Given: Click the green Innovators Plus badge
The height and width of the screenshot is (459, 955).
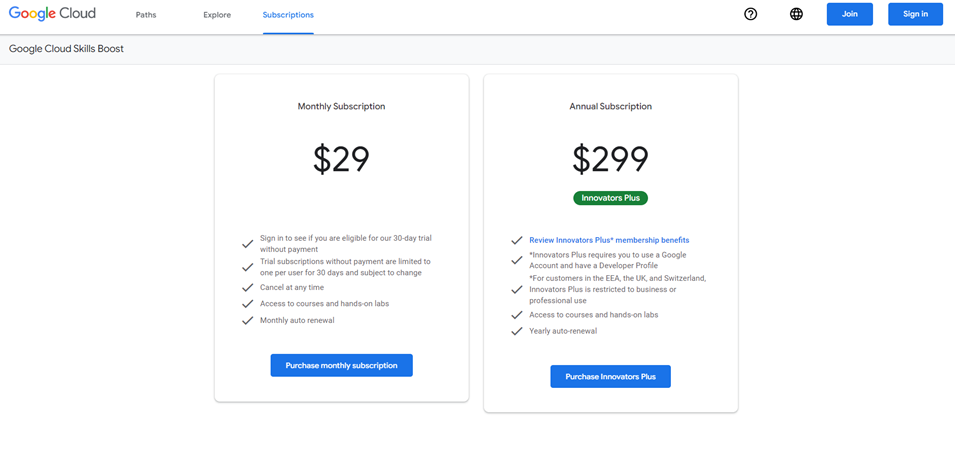Looking at the screenshot, I should pyautogui.click(x=610, y=198).
